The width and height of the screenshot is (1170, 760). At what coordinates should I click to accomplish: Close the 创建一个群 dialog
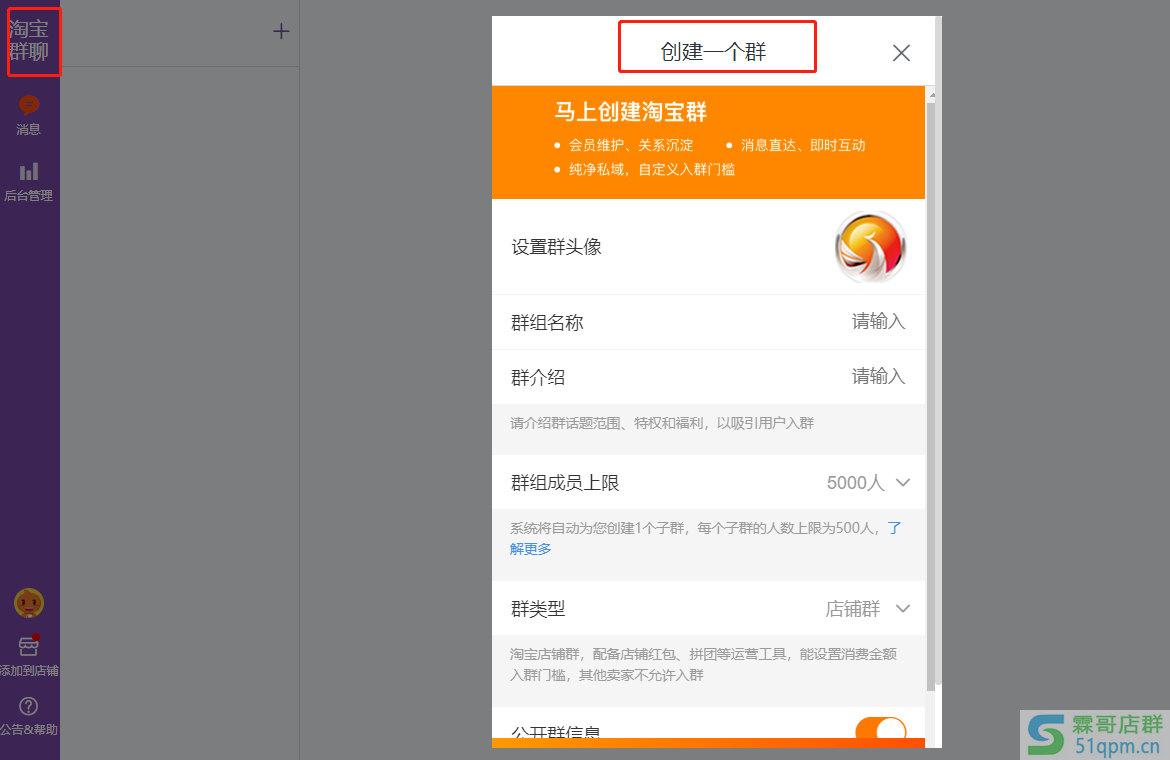pyautogui.click(x=901, y=53)
